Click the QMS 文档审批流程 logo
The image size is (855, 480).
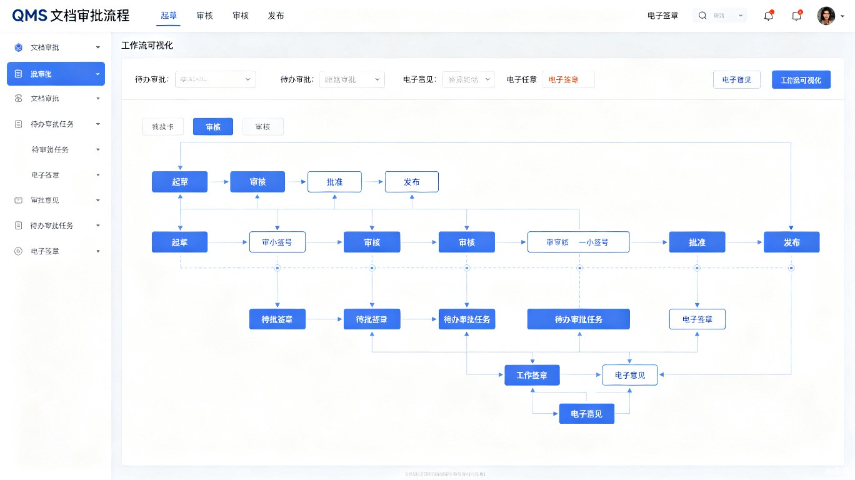click(71, 16)
